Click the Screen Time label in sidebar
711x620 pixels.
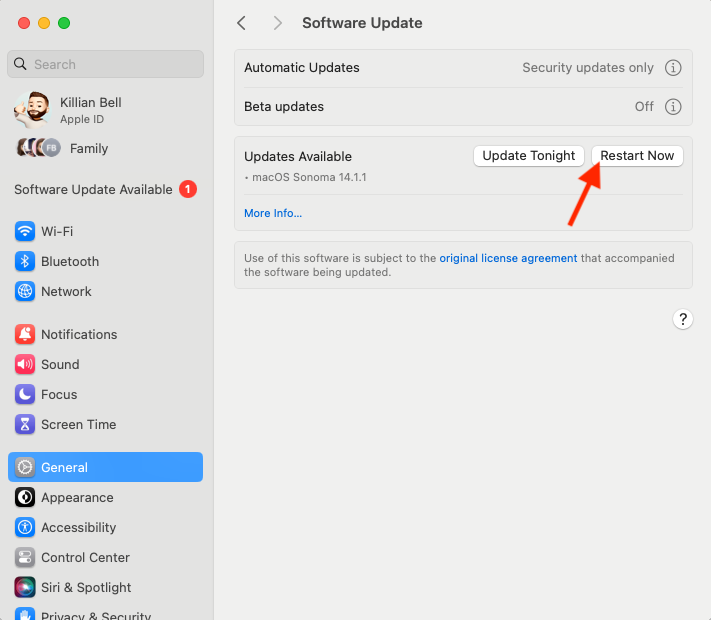tap(78, 424)
